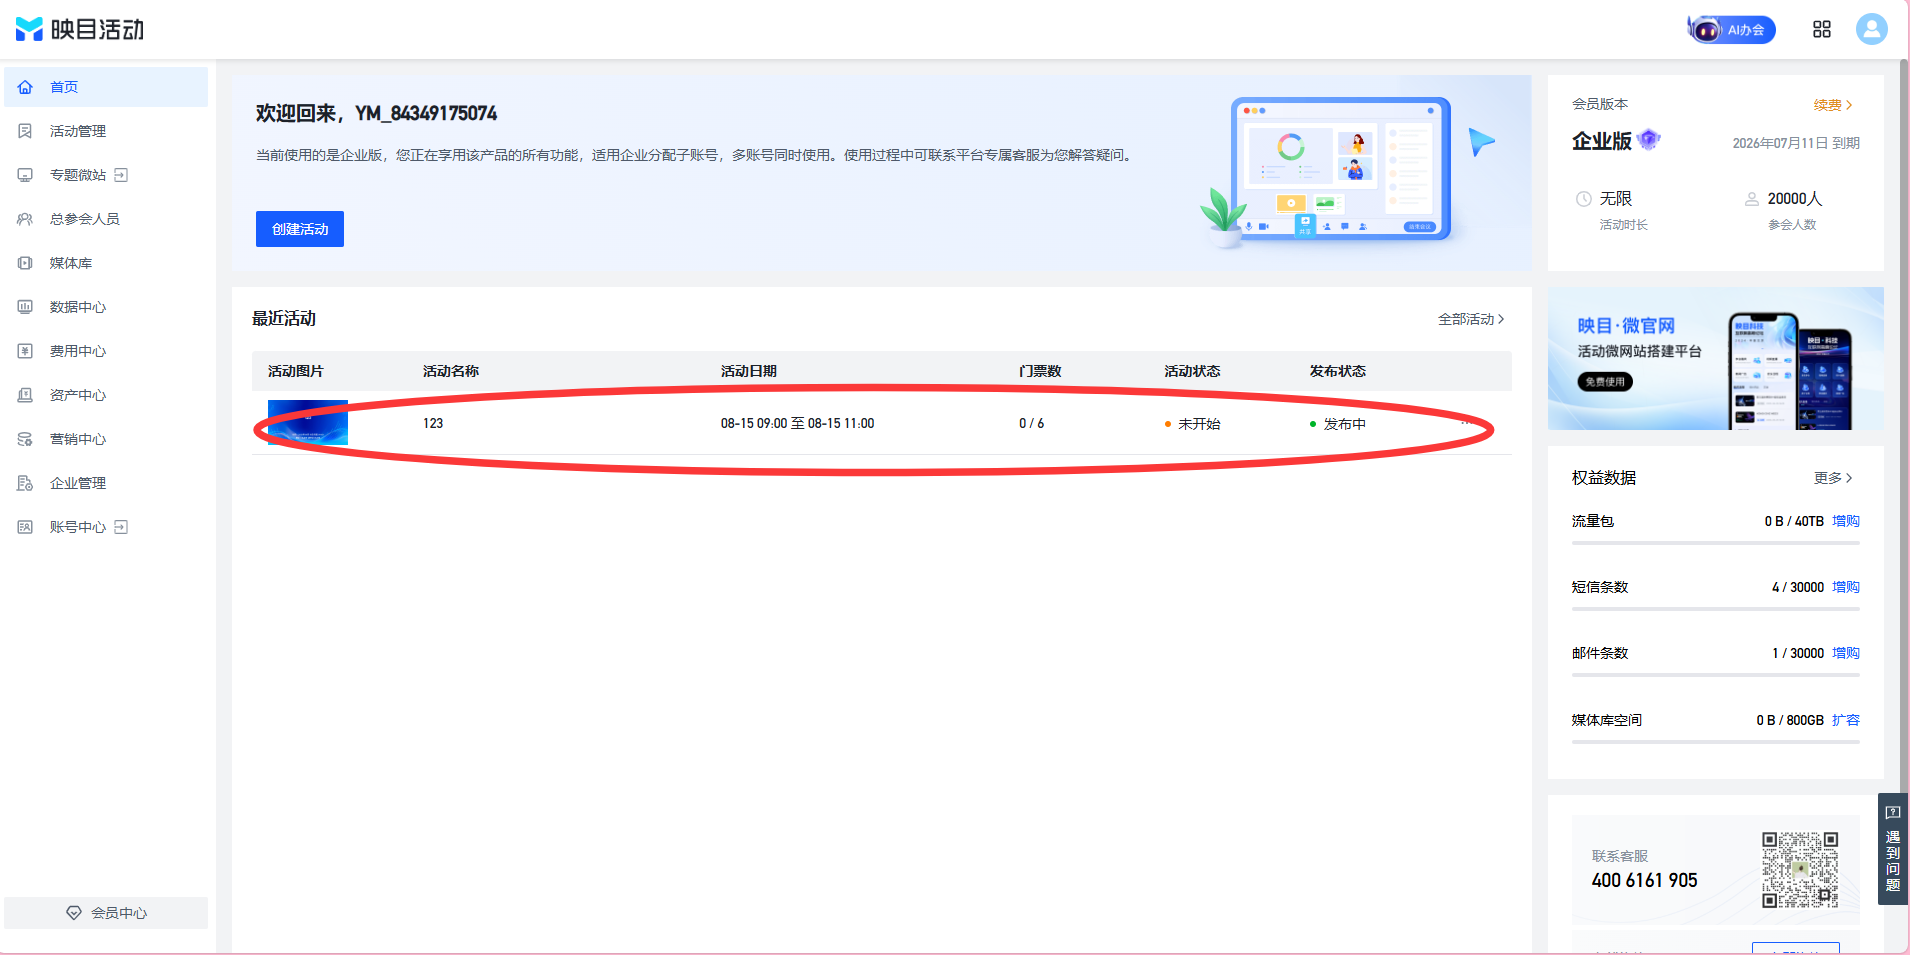Click 扩容 next to 媒体库空间

click(x=1845, y=720)
